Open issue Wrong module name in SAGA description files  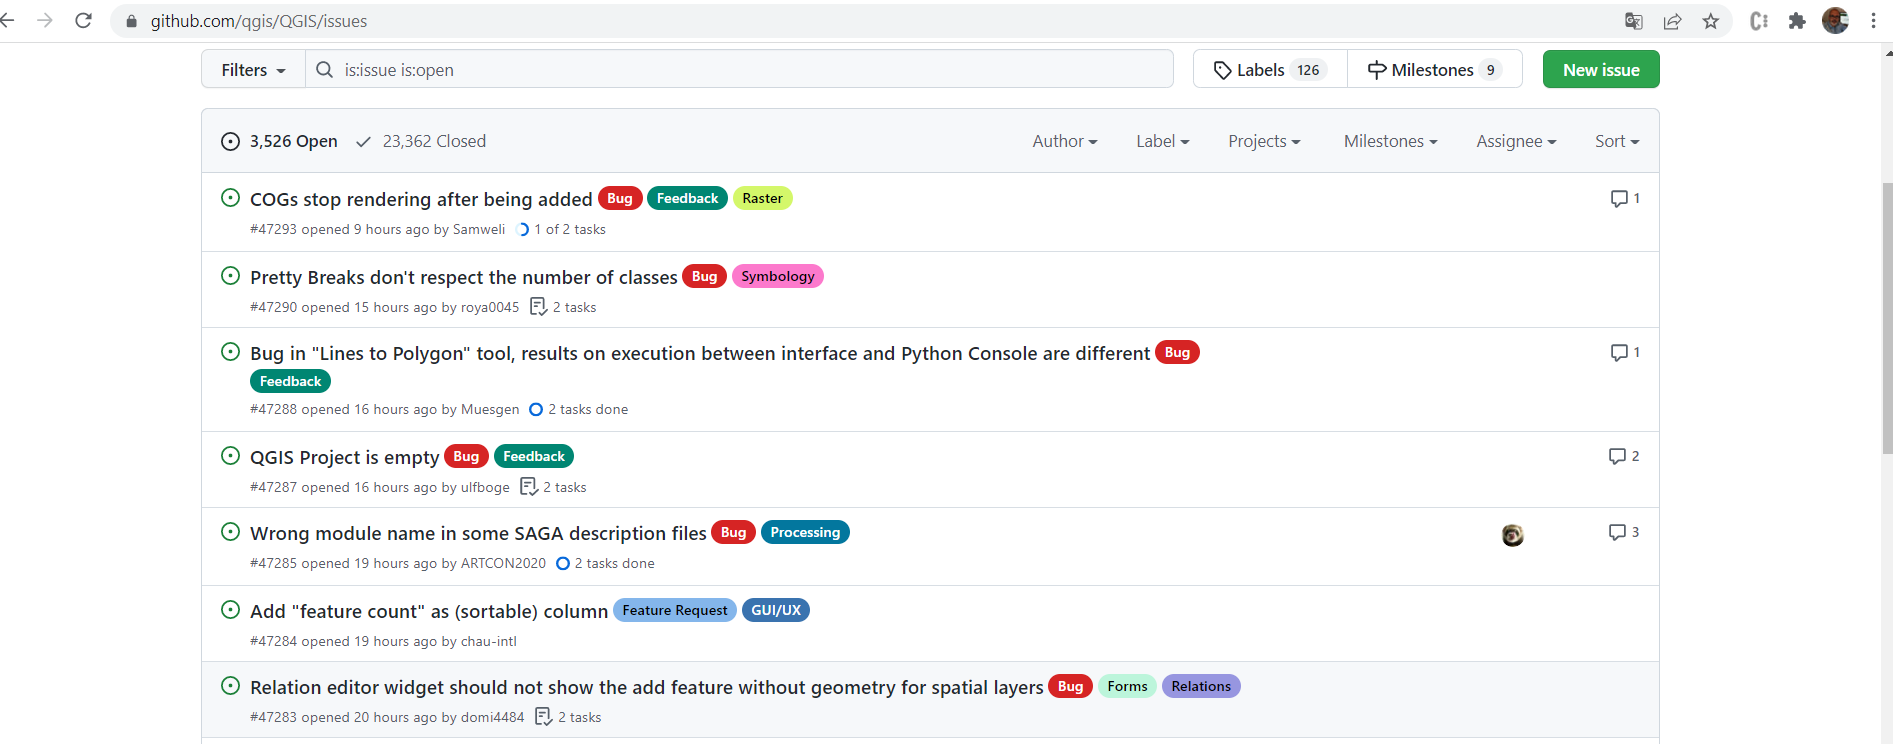pyautogui.click(x=478, y=533)
